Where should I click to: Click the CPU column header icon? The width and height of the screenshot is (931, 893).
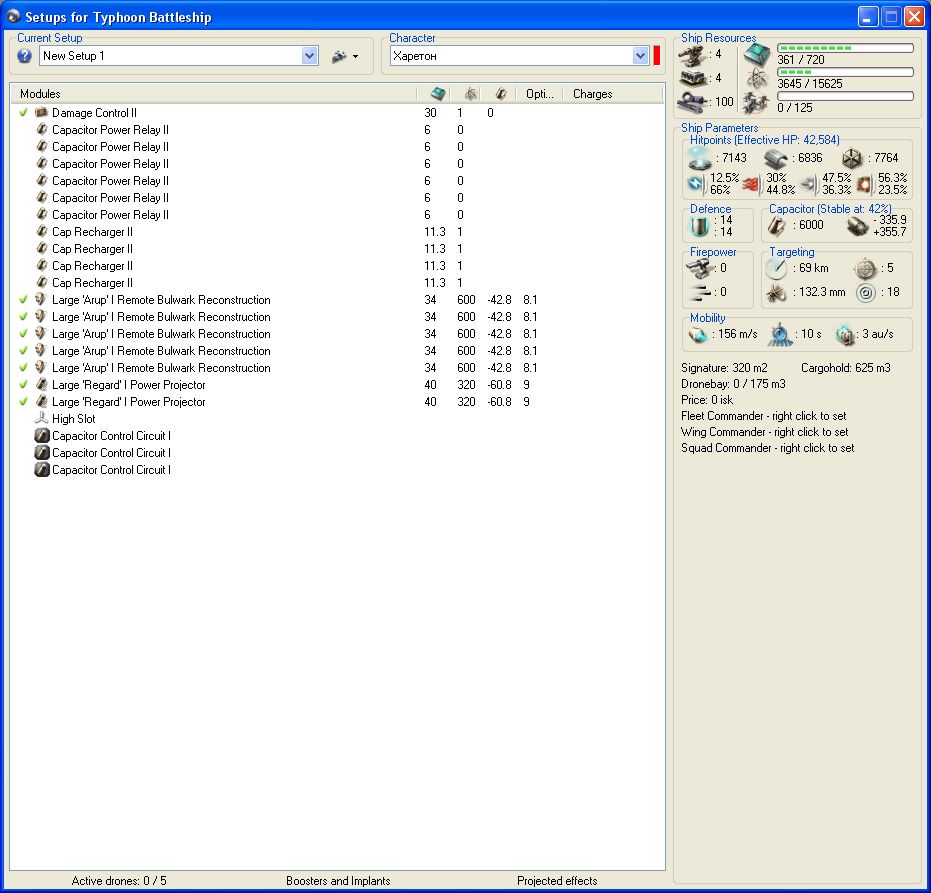tap(438, 94)
